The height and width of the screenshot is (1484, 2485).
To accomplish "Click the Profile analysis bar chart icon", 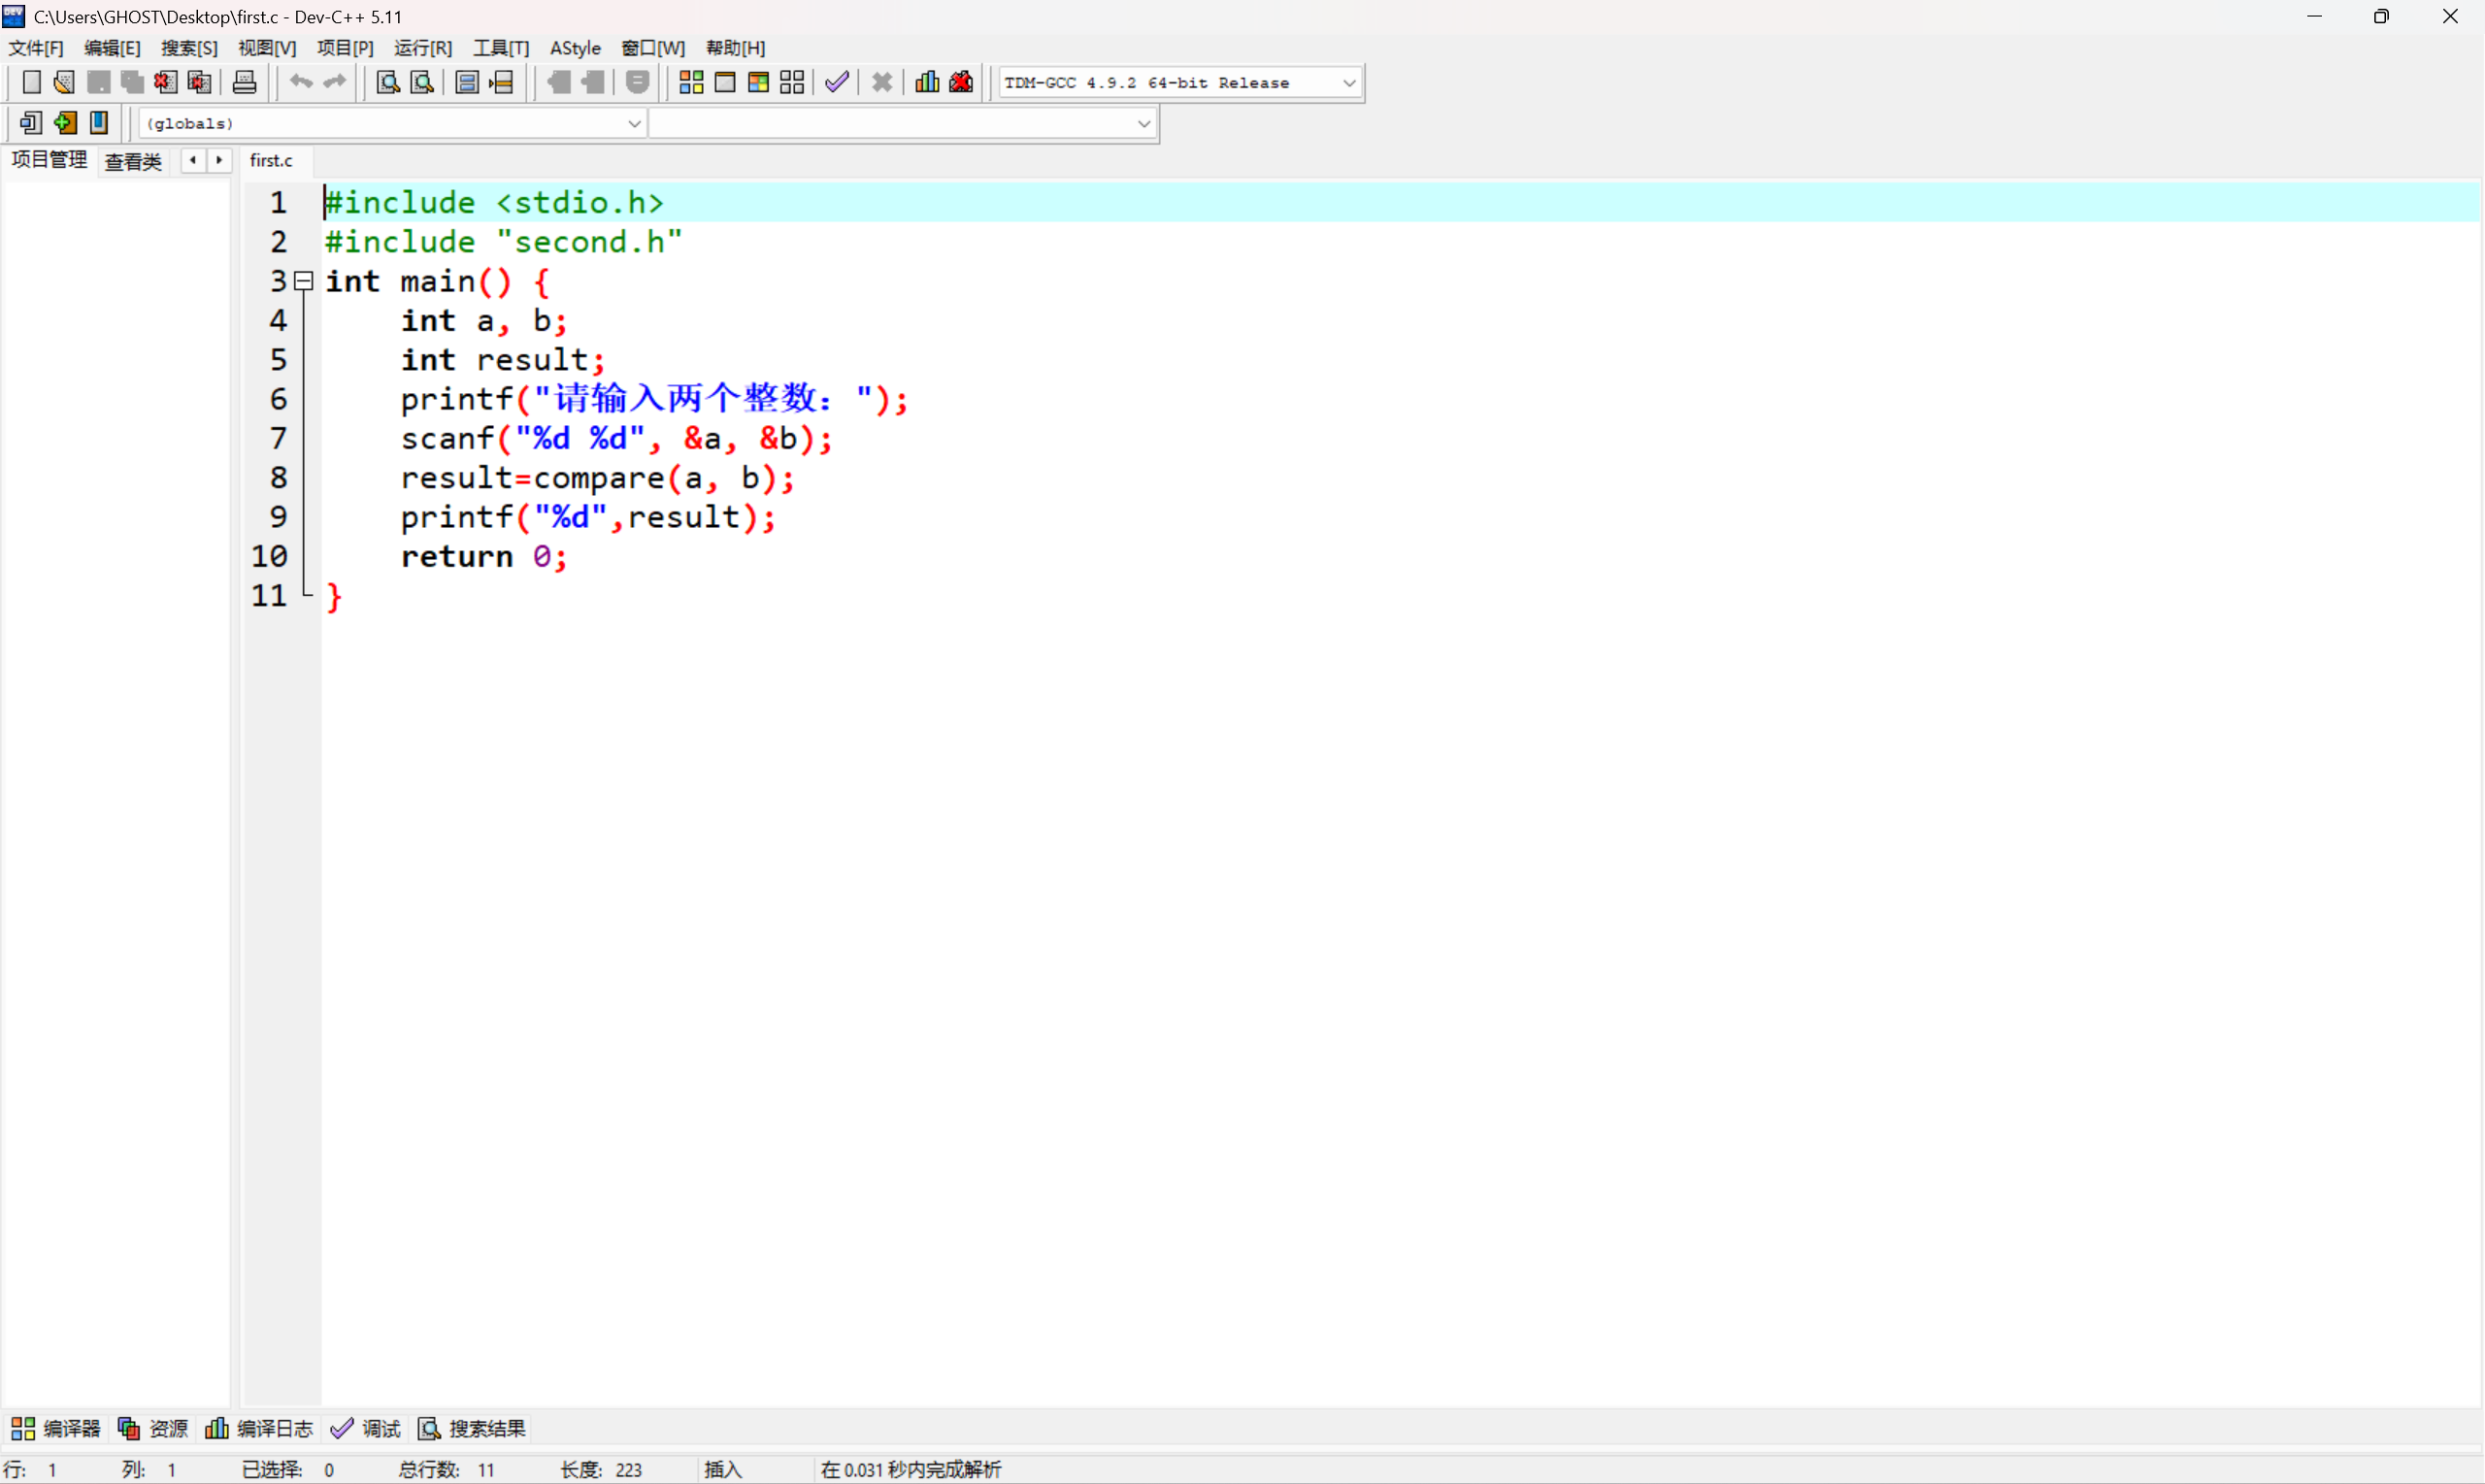I will (927, 82).
